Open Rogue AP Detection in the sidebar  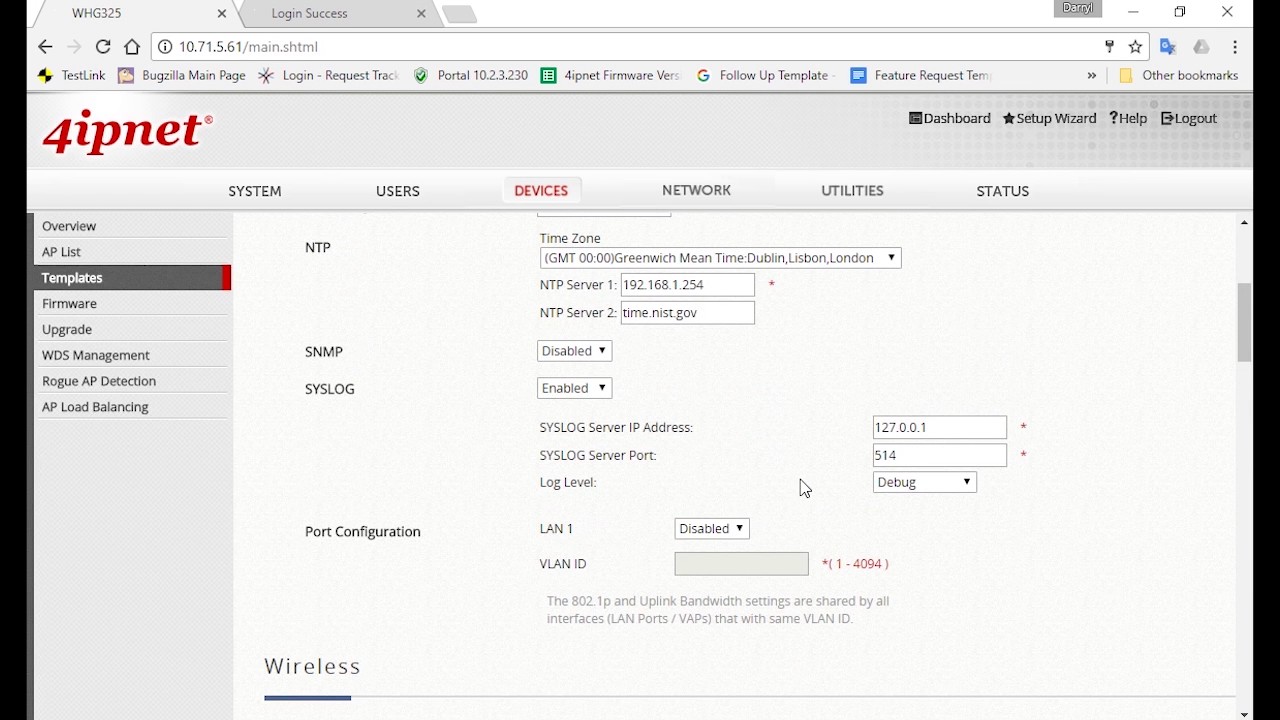point(131,381)
